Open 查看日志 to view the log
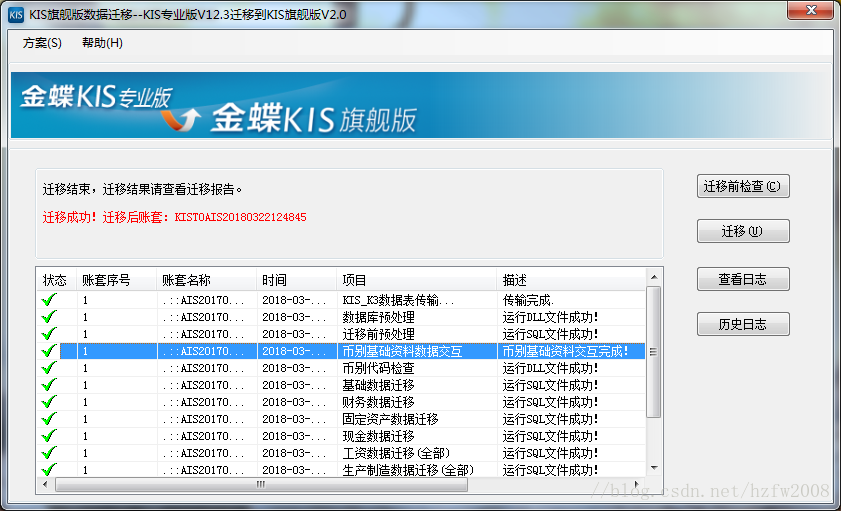841x511 pixels. [743, 279]
